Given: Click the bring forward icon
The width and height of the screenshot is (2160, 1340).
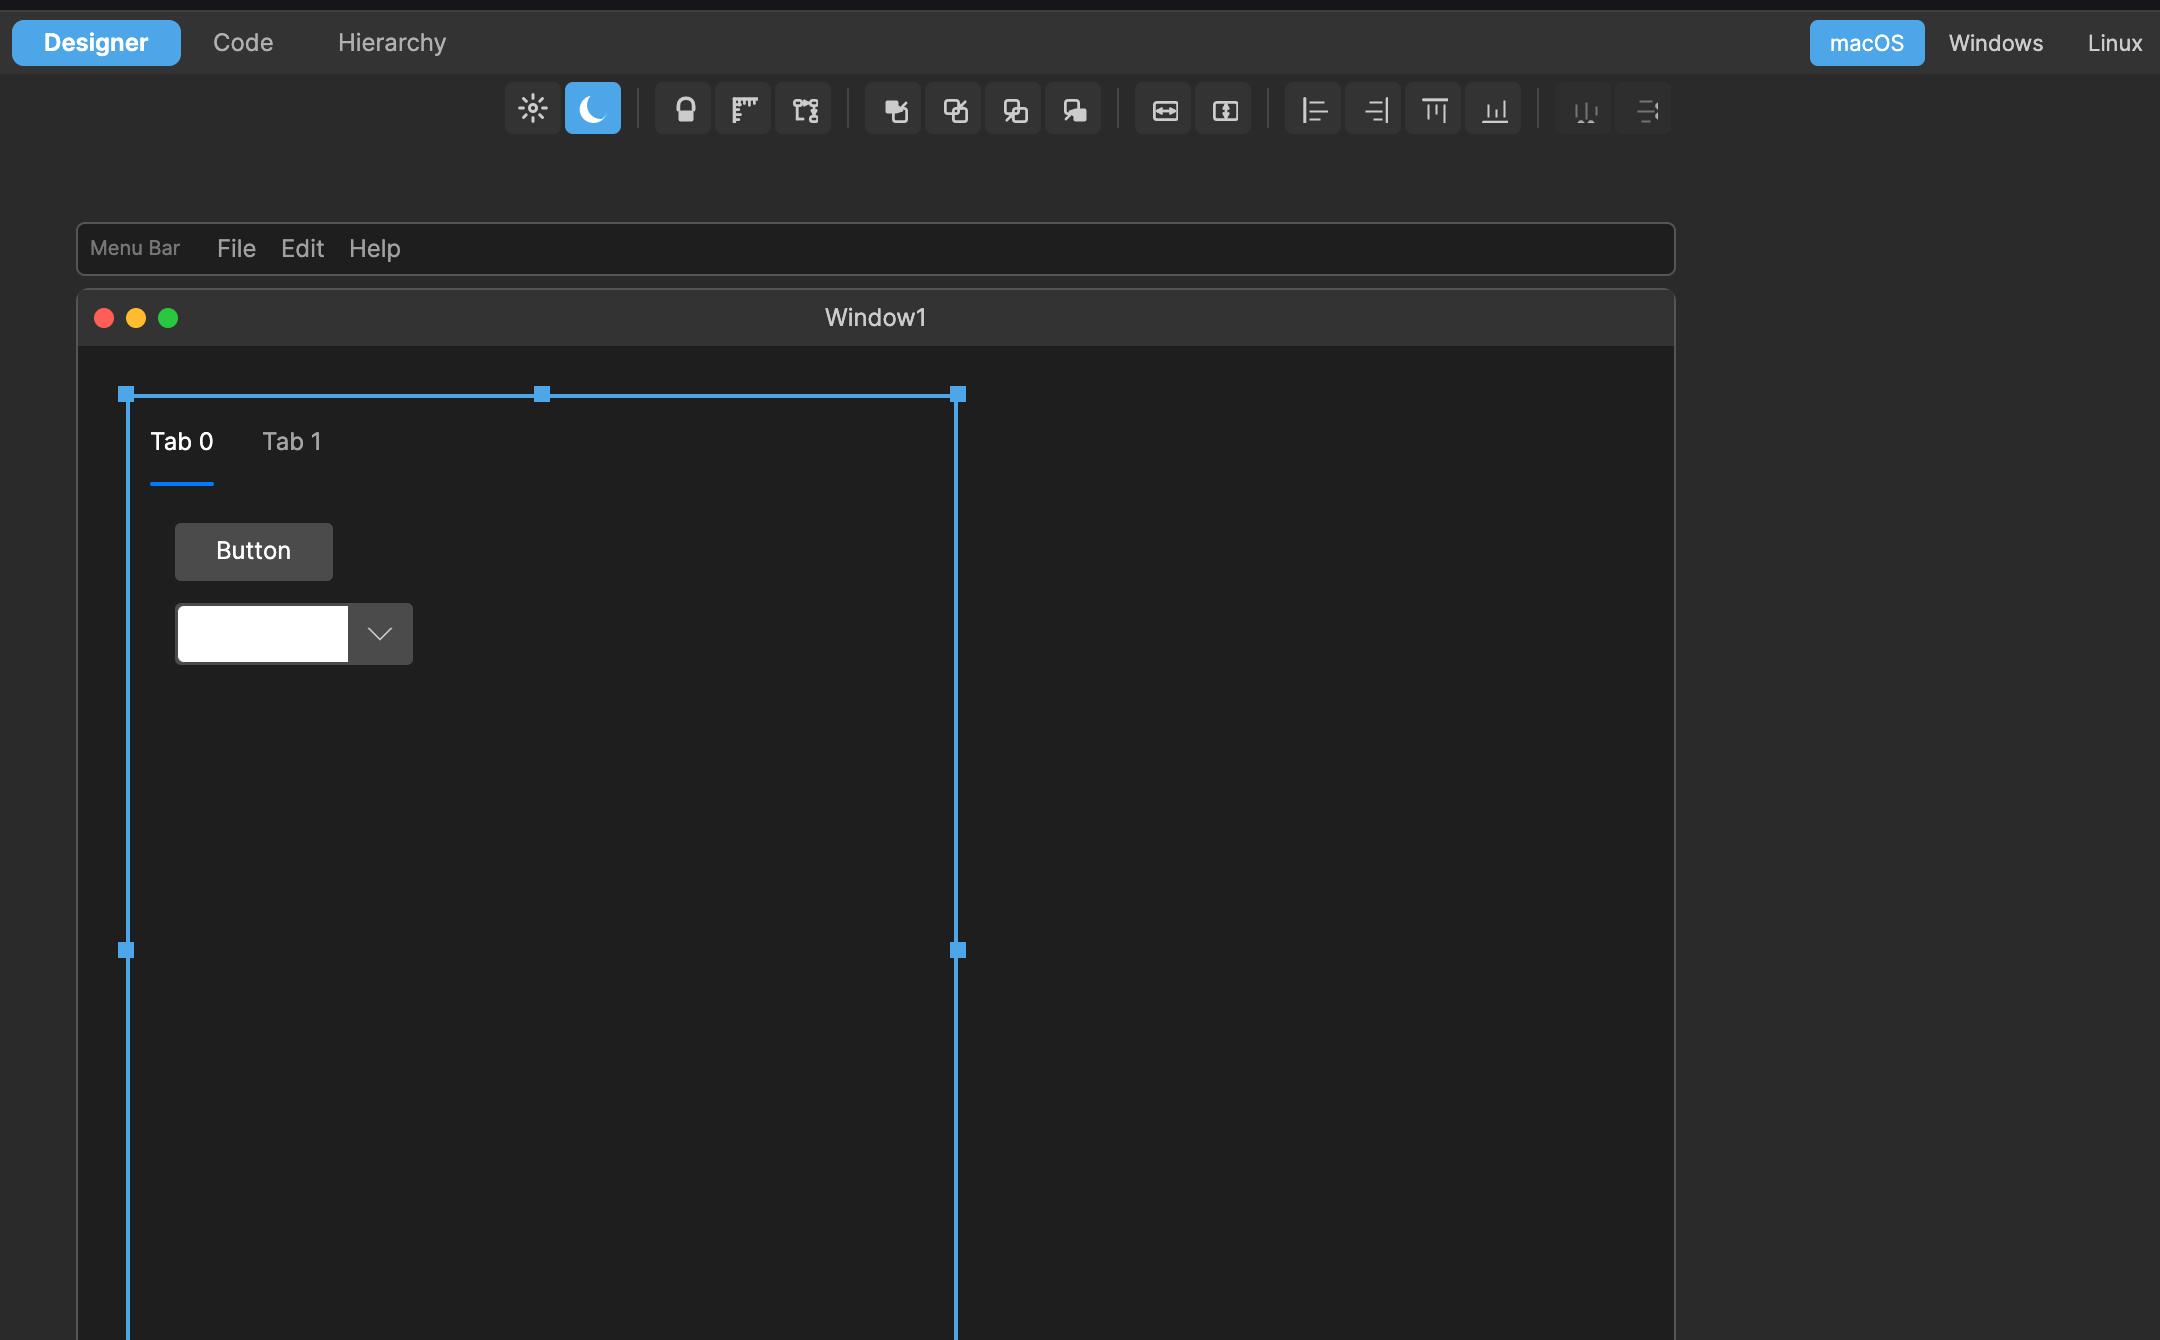Looking at the screenshot, I should click(x=955, y=109).
